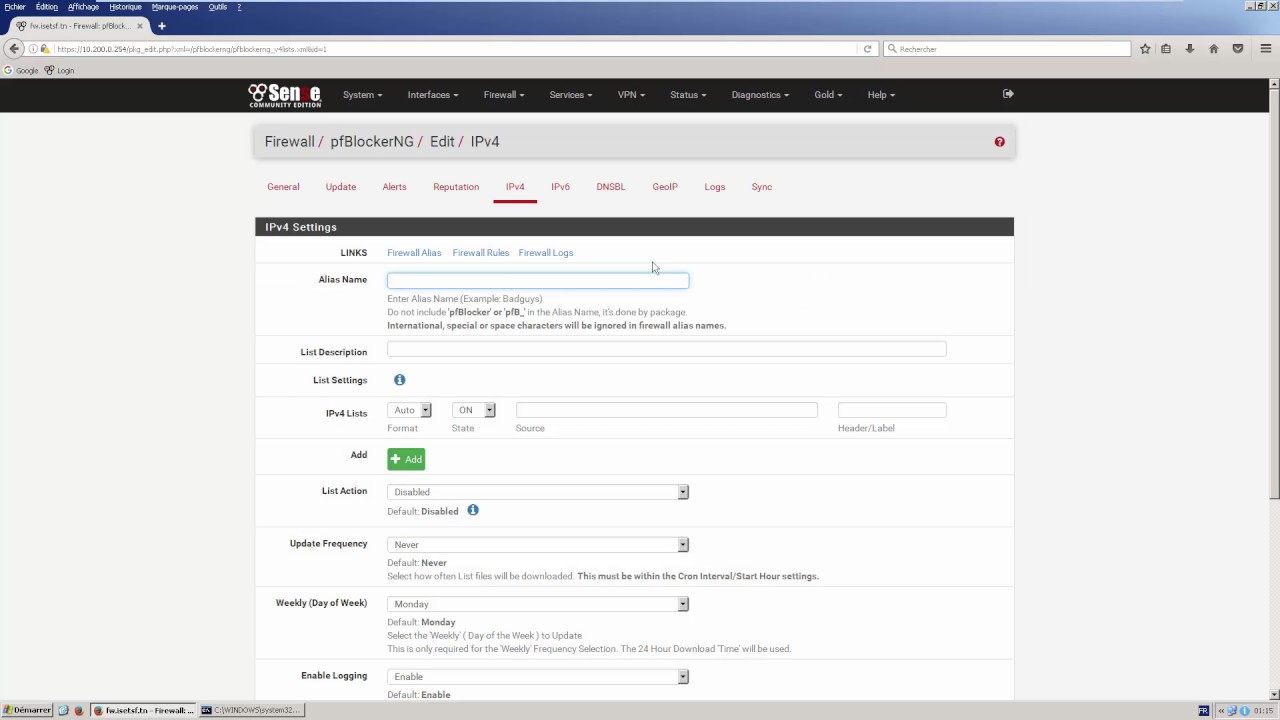This screenshot has width=1280, height=720.
Task: Open the Google bookmark
Action: pyautogui.click(x=21, y=70)
